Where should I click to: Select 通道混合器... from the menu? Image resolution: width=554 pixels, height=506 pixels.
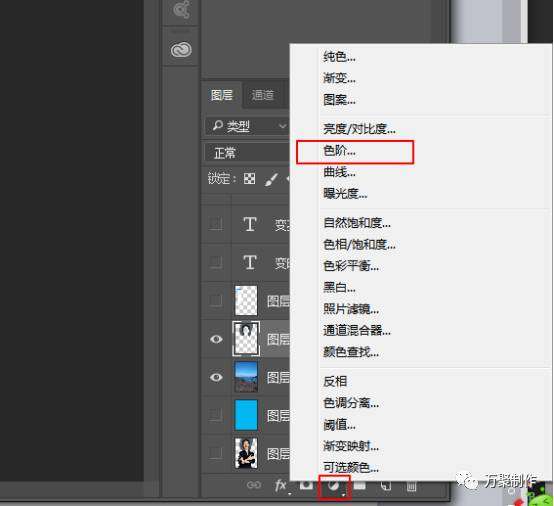(357, 330)
